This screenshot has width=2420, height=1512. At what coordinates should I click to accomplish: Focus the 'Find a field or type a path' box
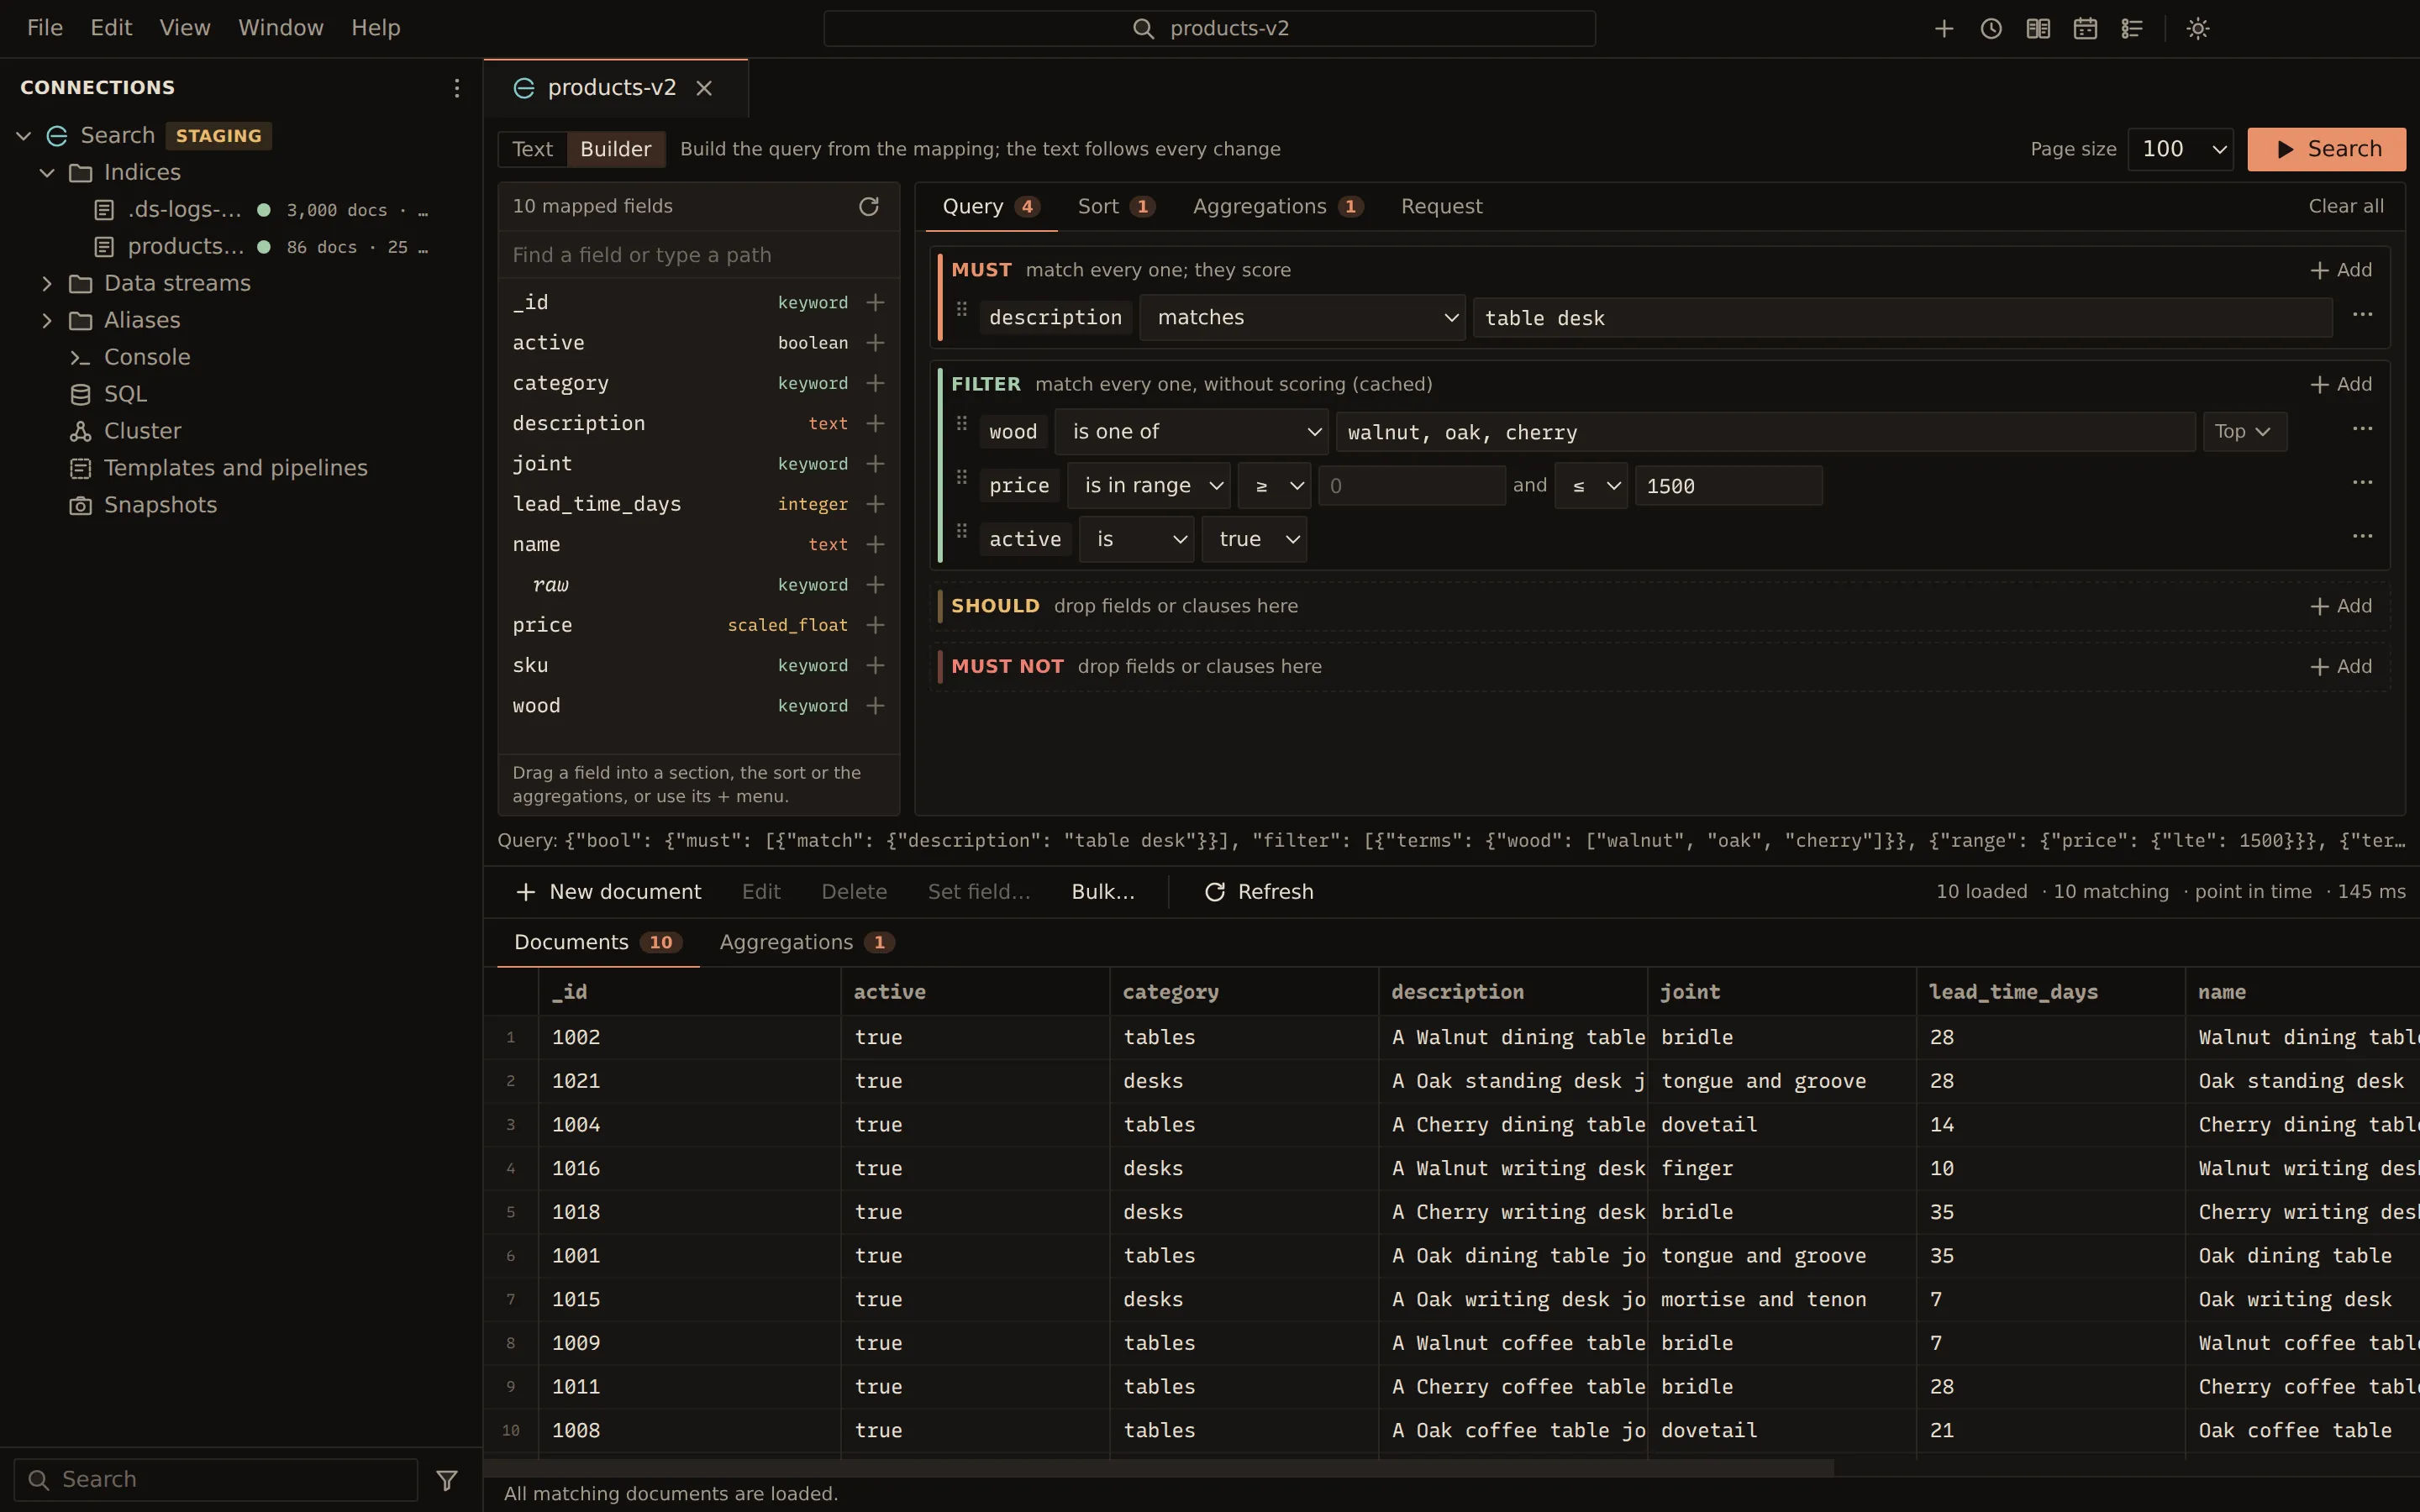698,255
